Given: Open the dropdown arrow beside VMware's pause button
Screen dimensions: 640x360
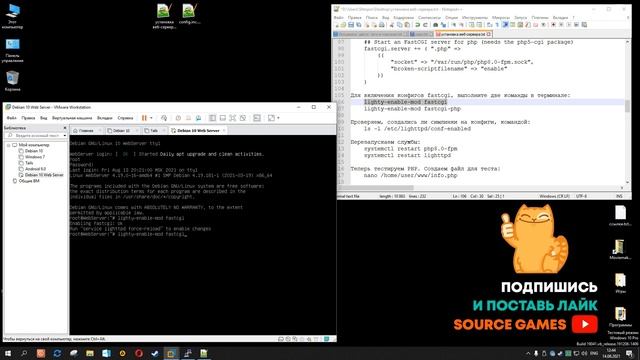Looking at the screenshot, I should tap(151, 118).
